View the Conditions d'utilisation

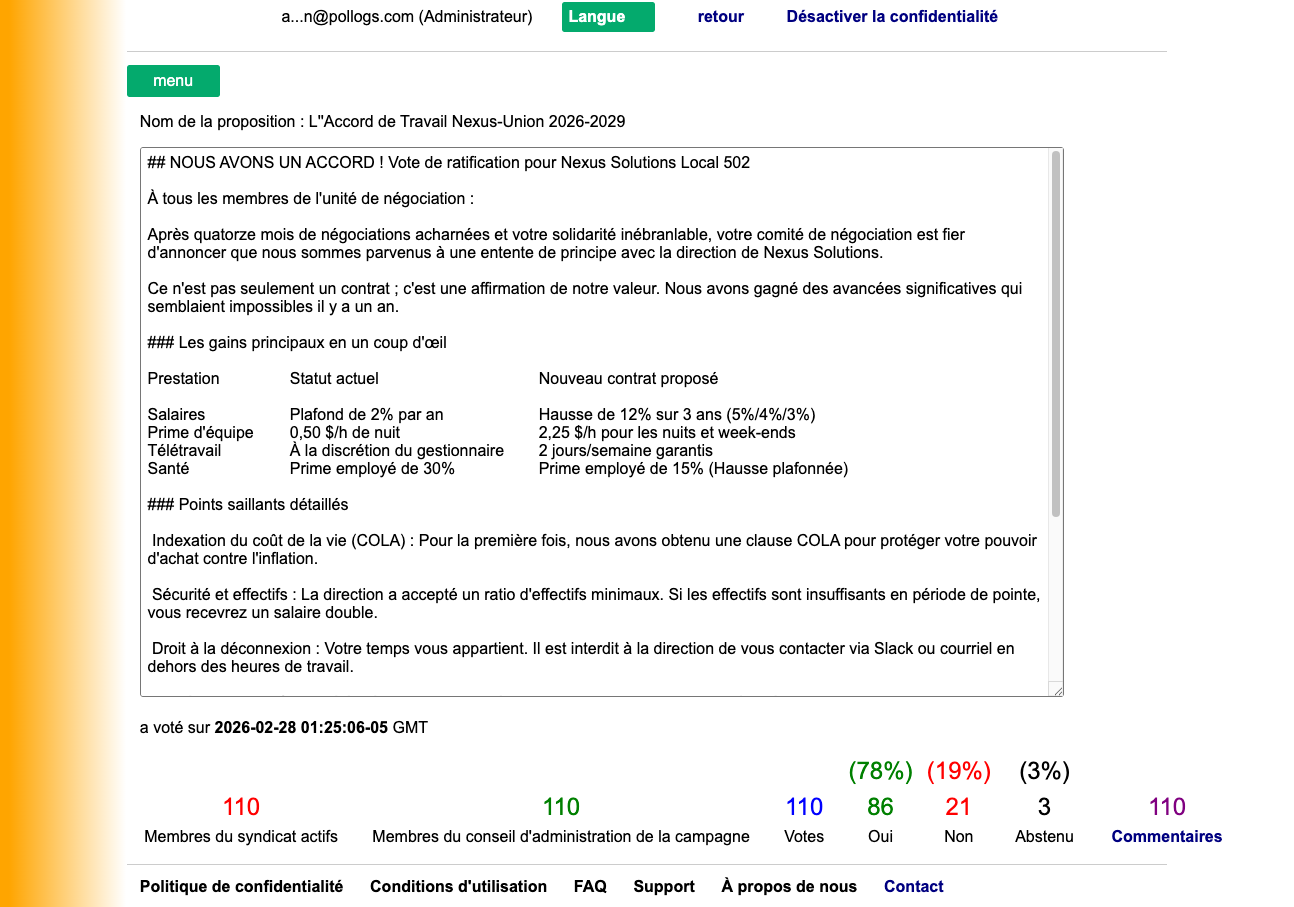click(x=458, y=886)
